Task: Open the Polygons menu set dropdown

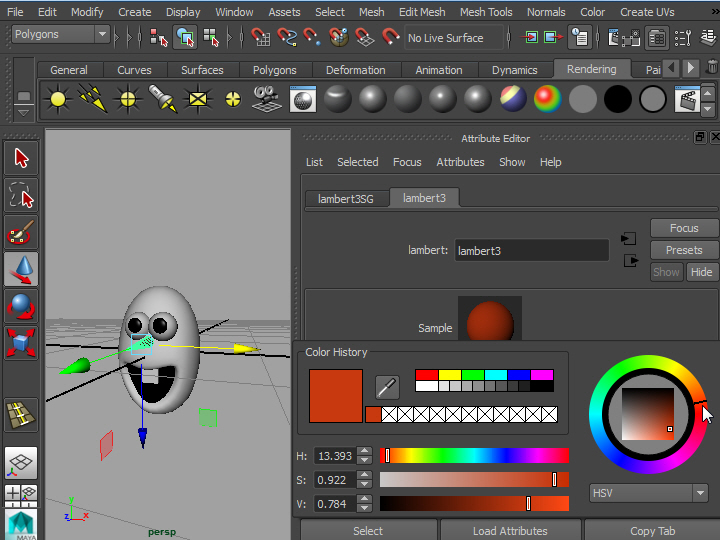Action: (61, 35)
